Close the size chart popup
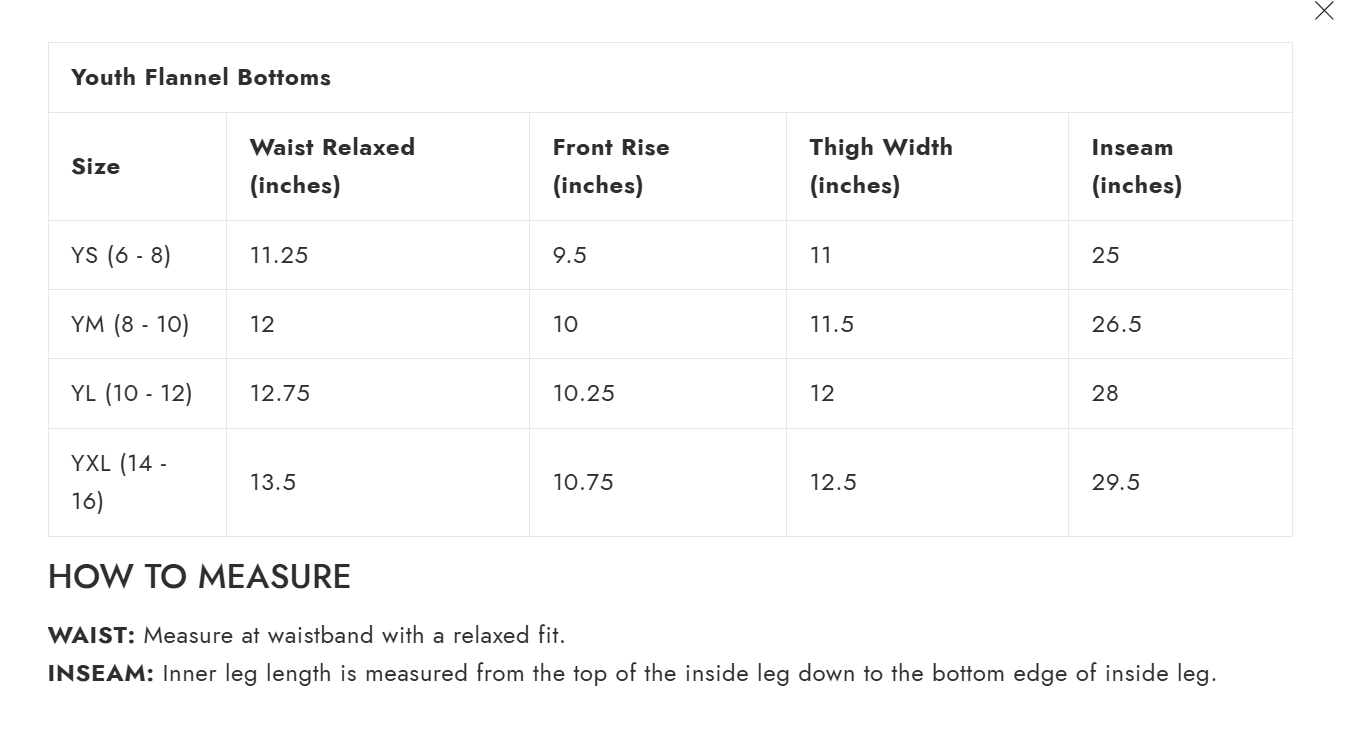This screenshot has height=751, width=1357. point(1323,11)
